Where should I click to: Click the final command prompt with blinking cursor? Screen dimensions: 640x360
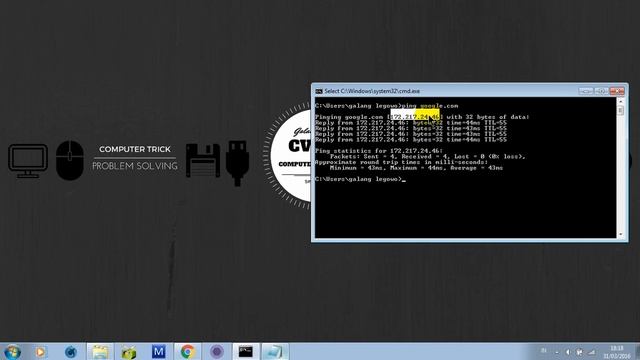pos(360,180)
